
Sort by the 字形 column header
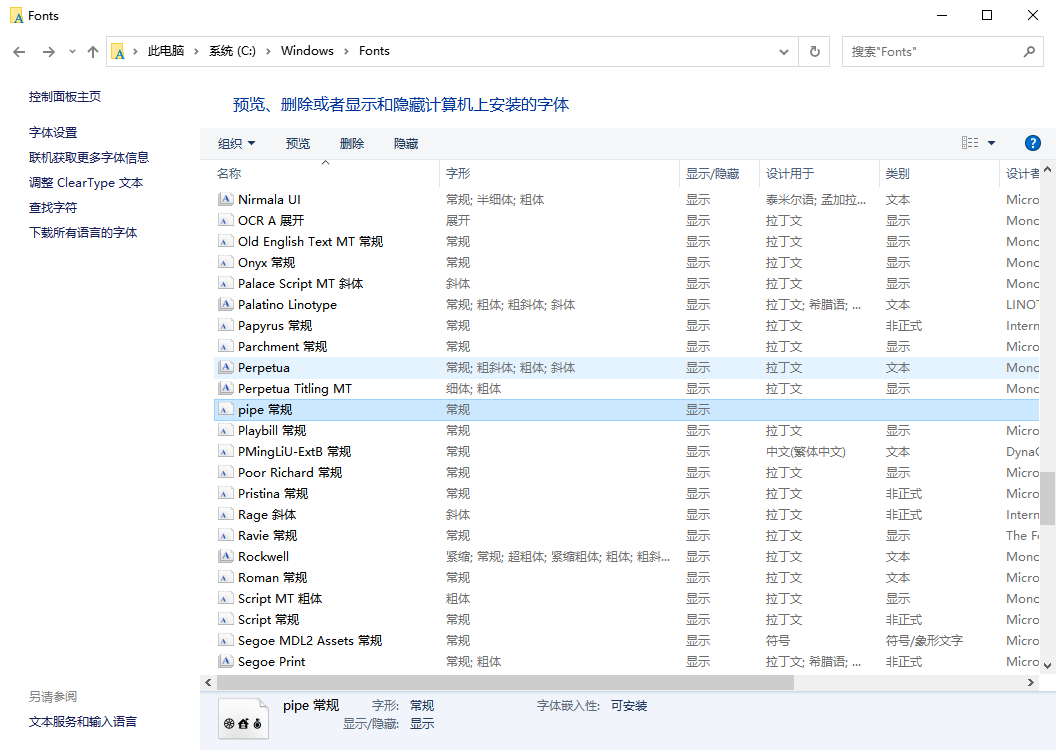458,174
